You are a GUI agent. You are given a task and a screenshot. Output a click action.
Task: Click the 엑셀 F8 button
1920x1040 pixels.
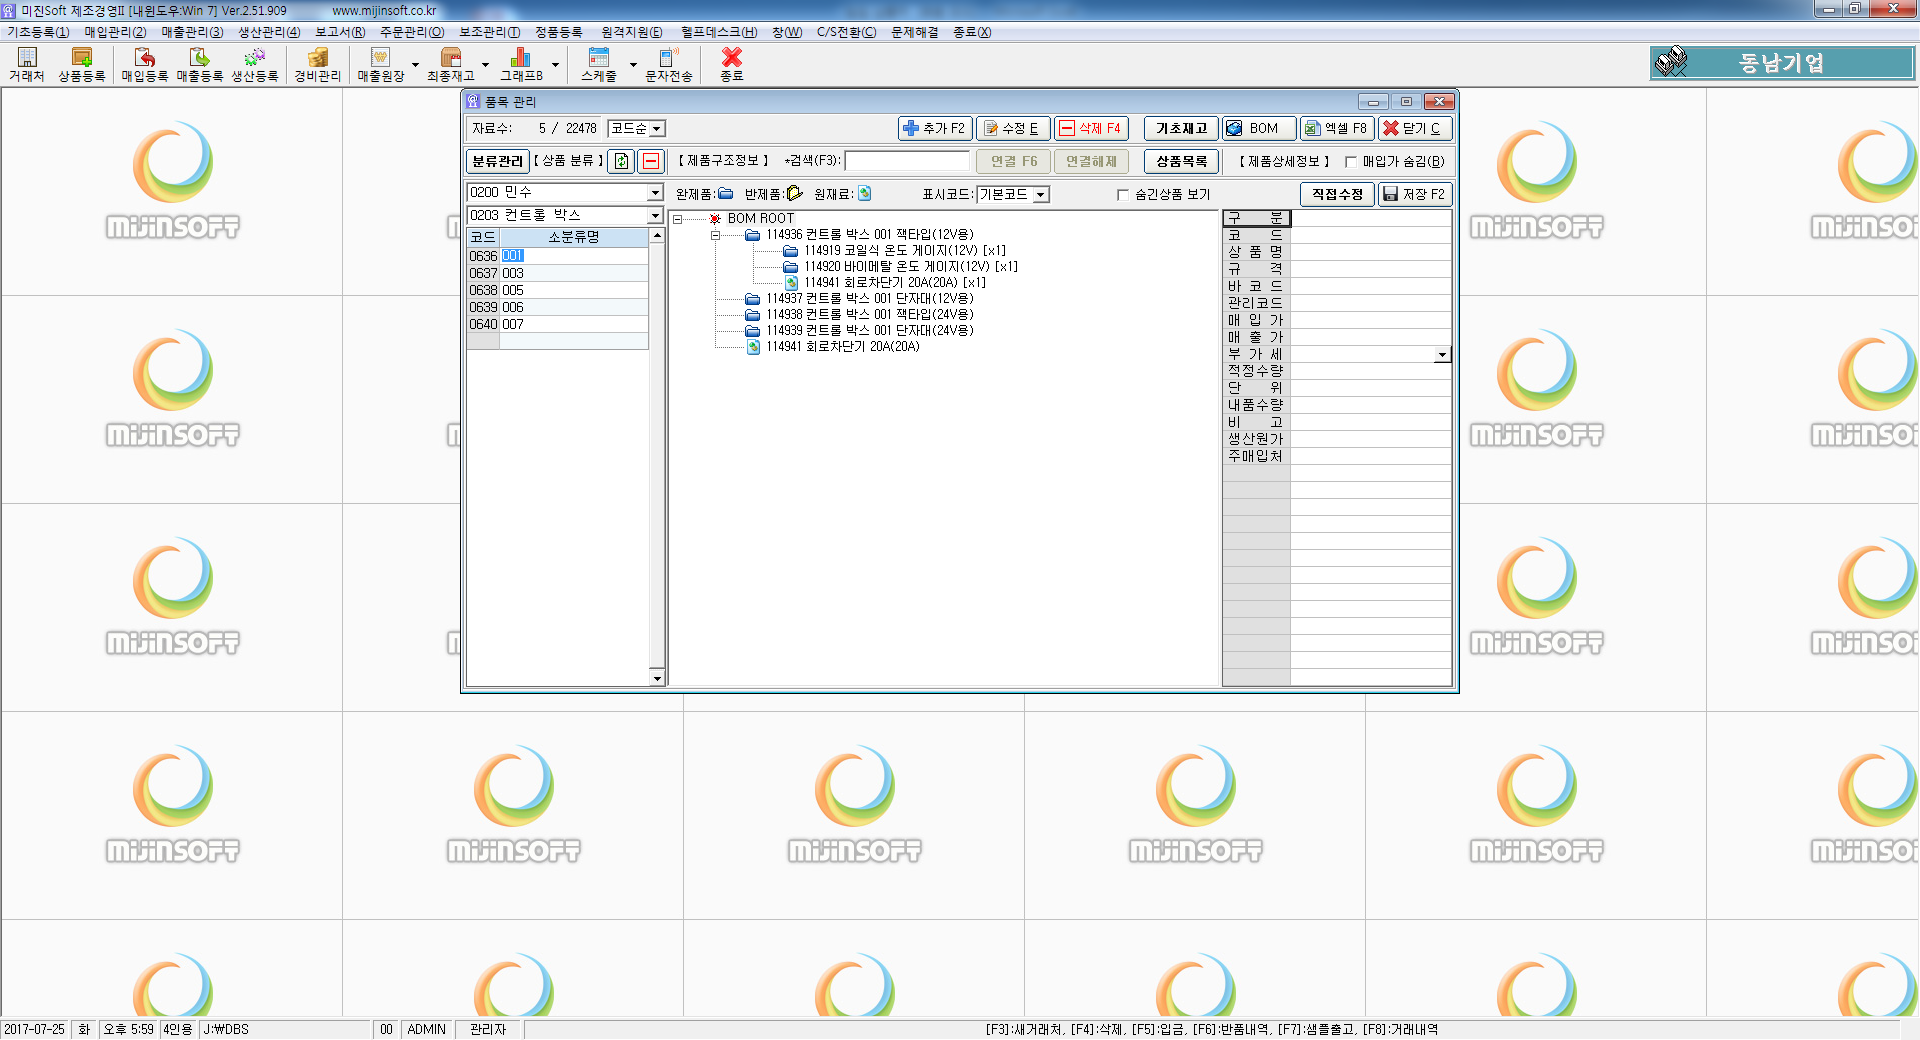[x=1337, y=129]
